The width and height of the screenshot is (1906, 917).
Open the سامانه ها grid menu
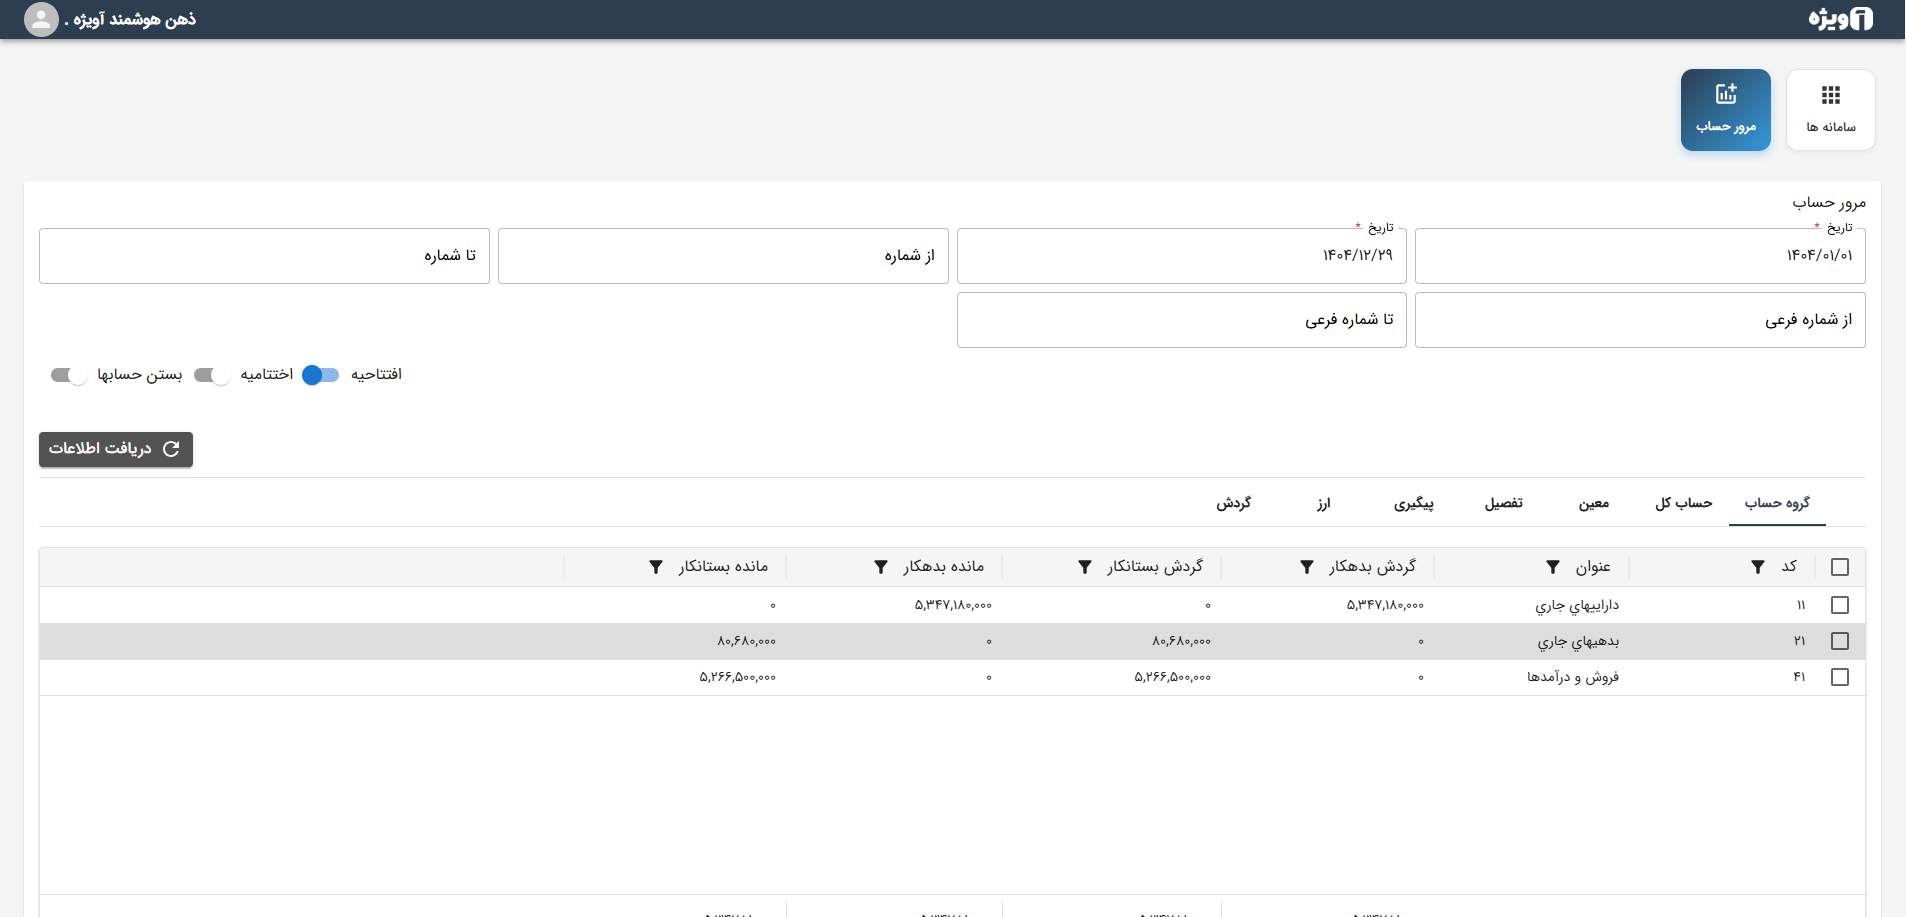coord(1830,110)
